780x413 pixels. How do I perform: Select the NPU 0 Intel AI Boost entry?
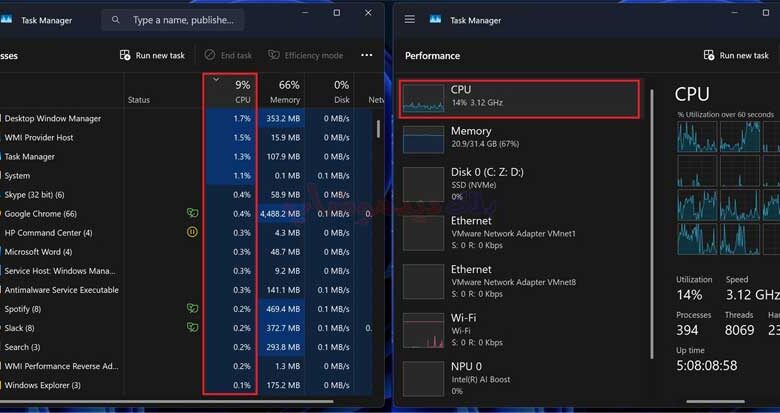click(519, 379)
